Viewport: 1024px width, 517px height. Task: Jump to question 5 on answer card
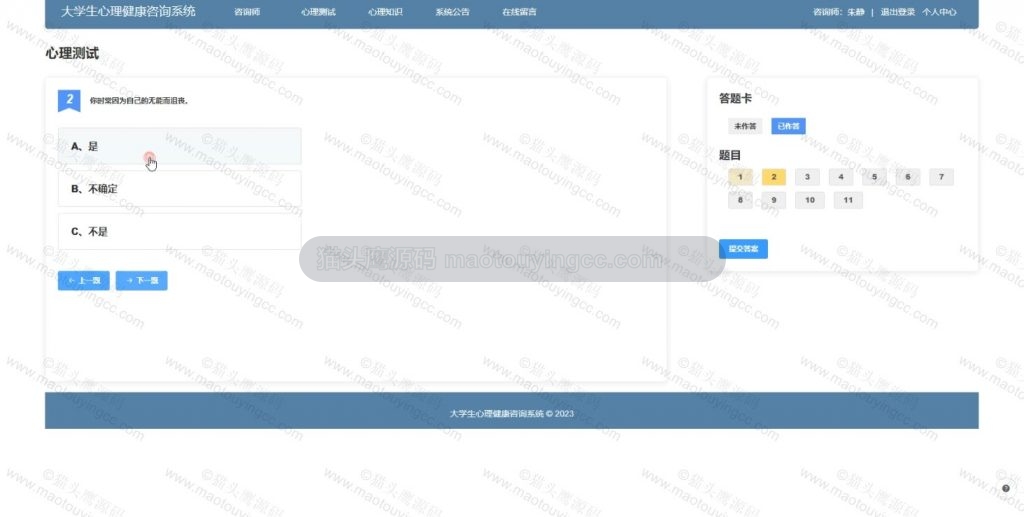click(874, 177)
